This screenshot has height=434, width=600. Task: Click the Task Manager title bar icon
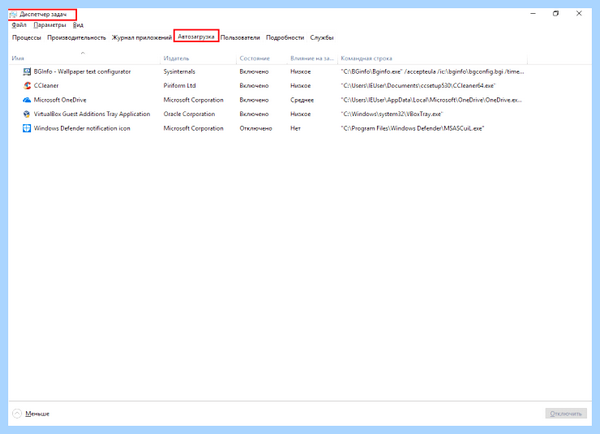pyautogui.click(x=13, y=15)
